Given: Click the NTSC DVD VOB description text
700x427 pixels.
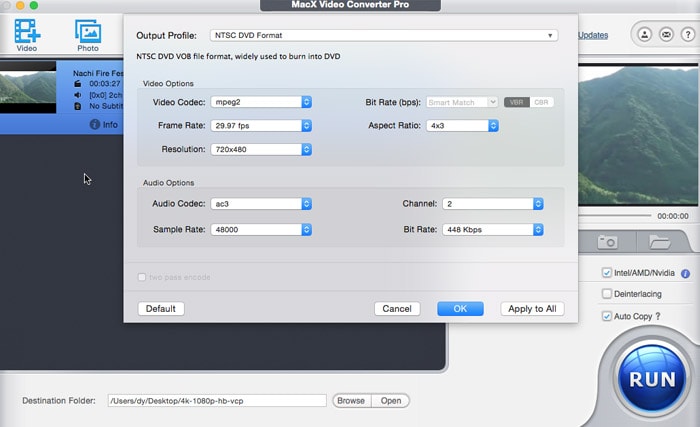Looking at the screenshot, I should click(x=238, y=56).
